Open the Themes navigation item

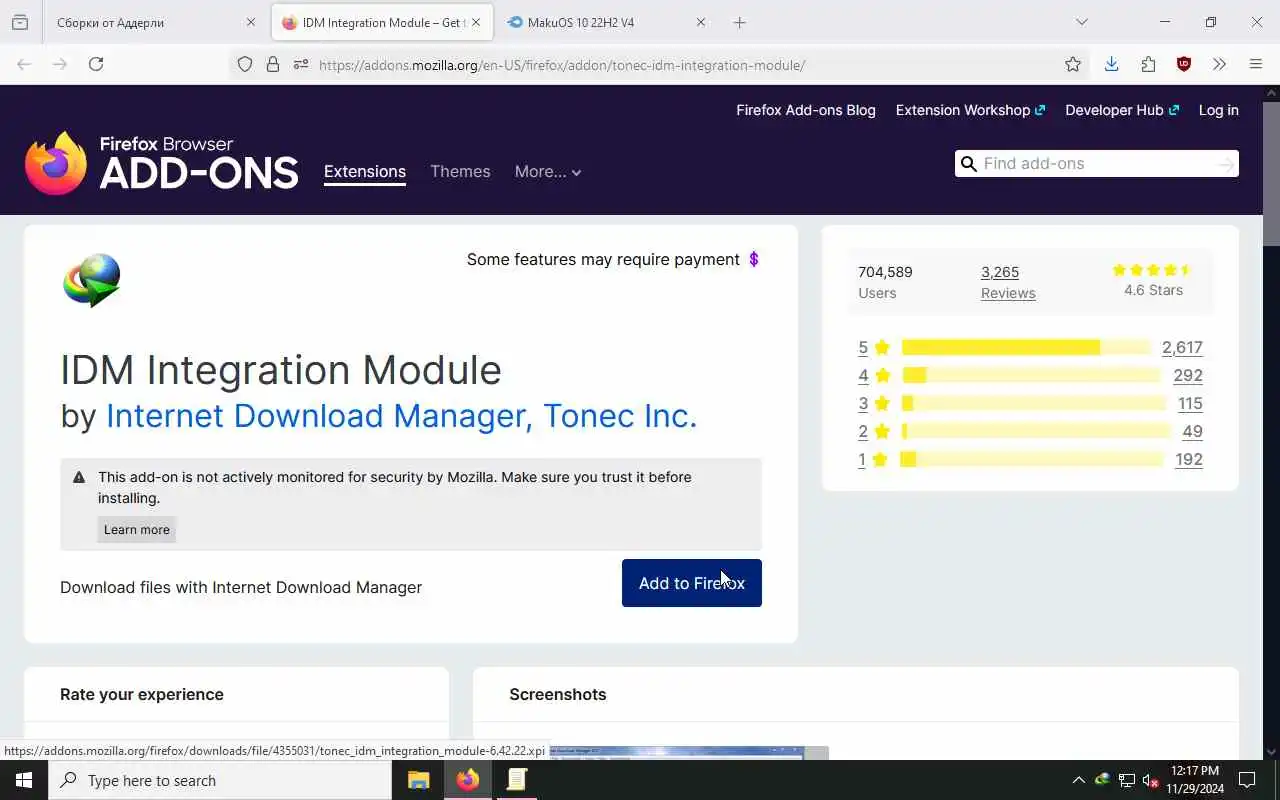460,172
